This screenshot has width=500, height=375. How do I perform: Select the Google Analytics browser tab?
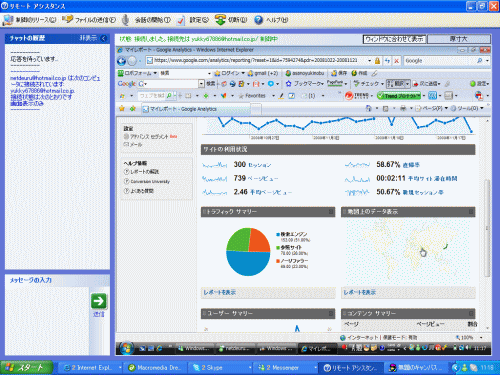(x=196, y=109)
